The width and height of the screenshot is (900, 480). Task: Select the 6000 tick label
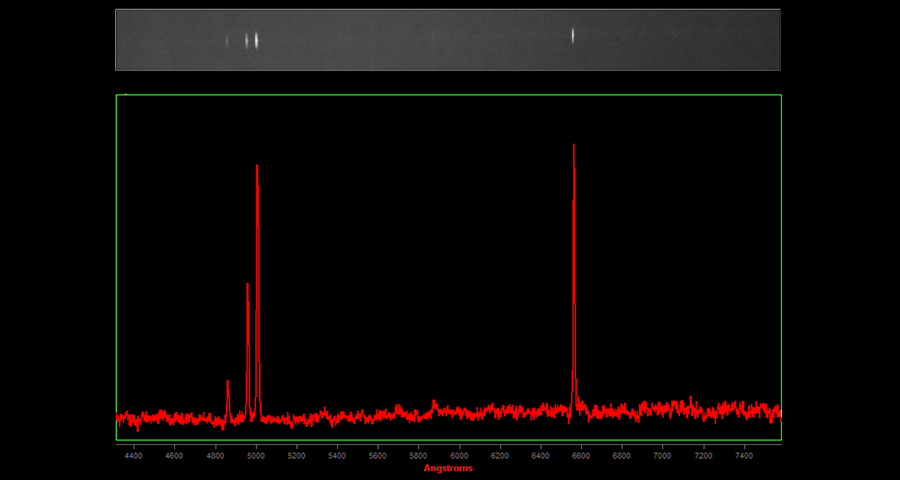(x=459, y=455)
